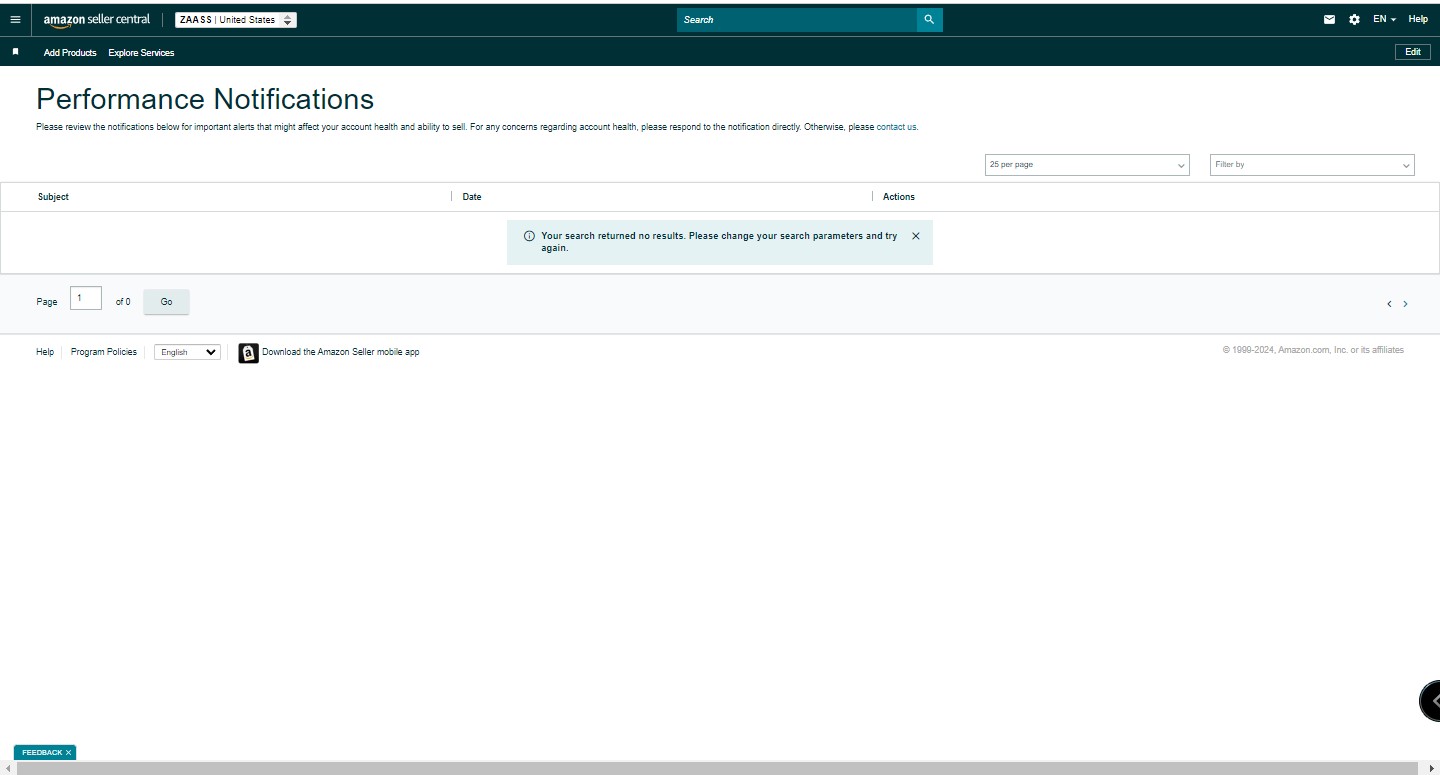Click the bookmark flag icon
1440x775 pixels.
15,52
